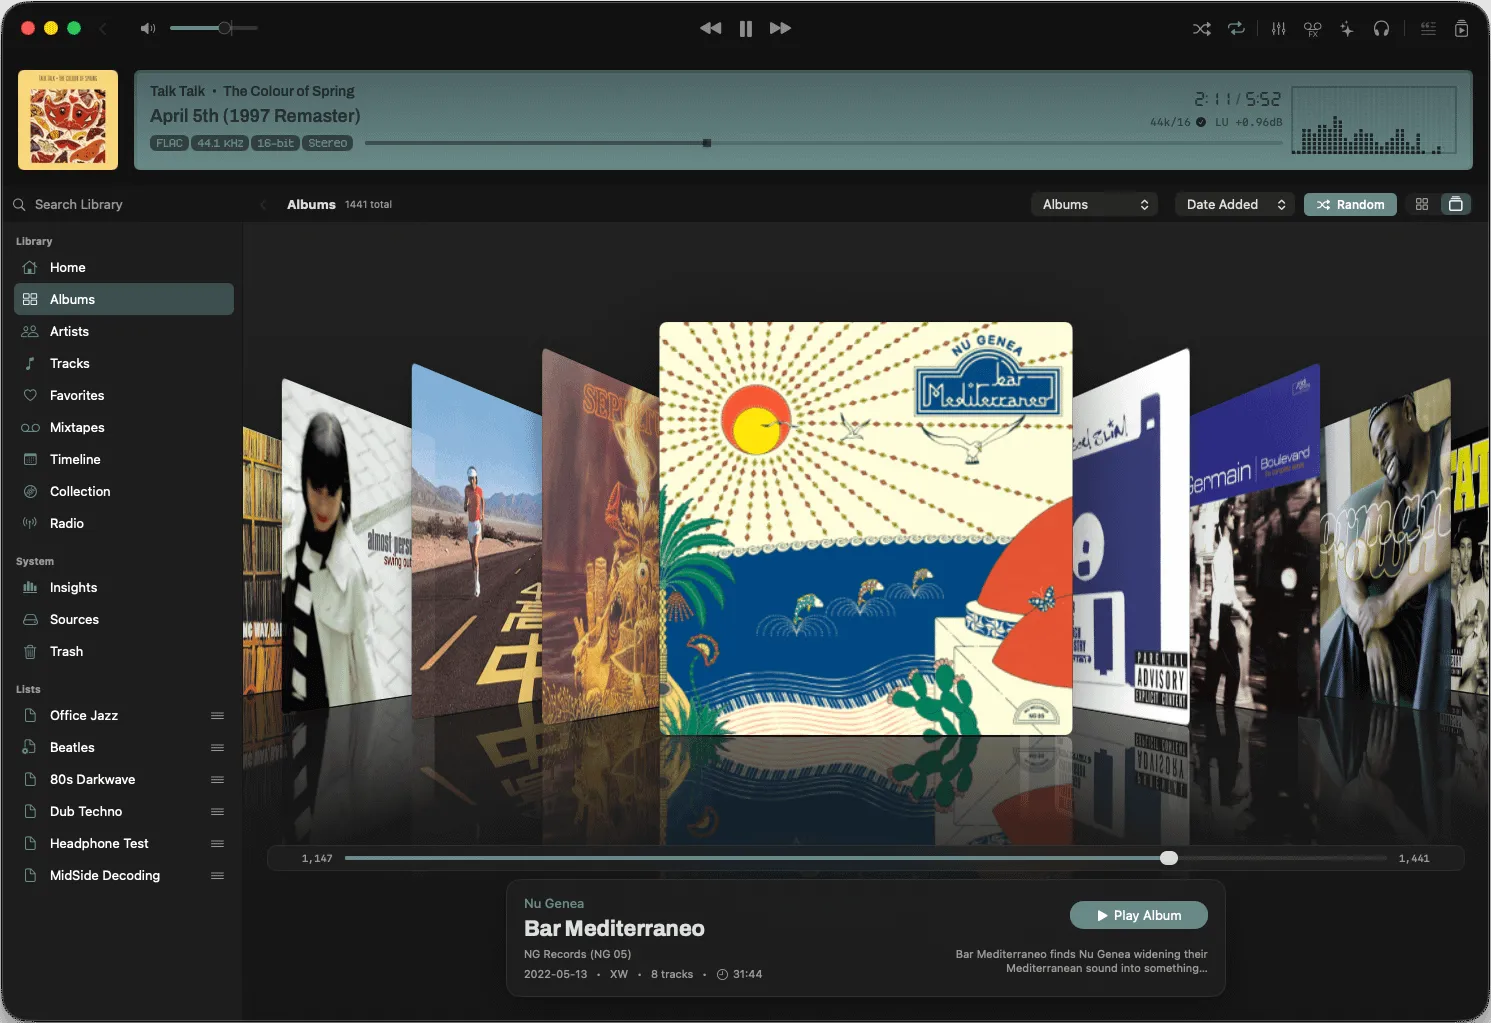The height and width of the screenshot is (1023, 1491).
Task: Click the handle icon beside Office Jazz
Action: pos(217,715)
